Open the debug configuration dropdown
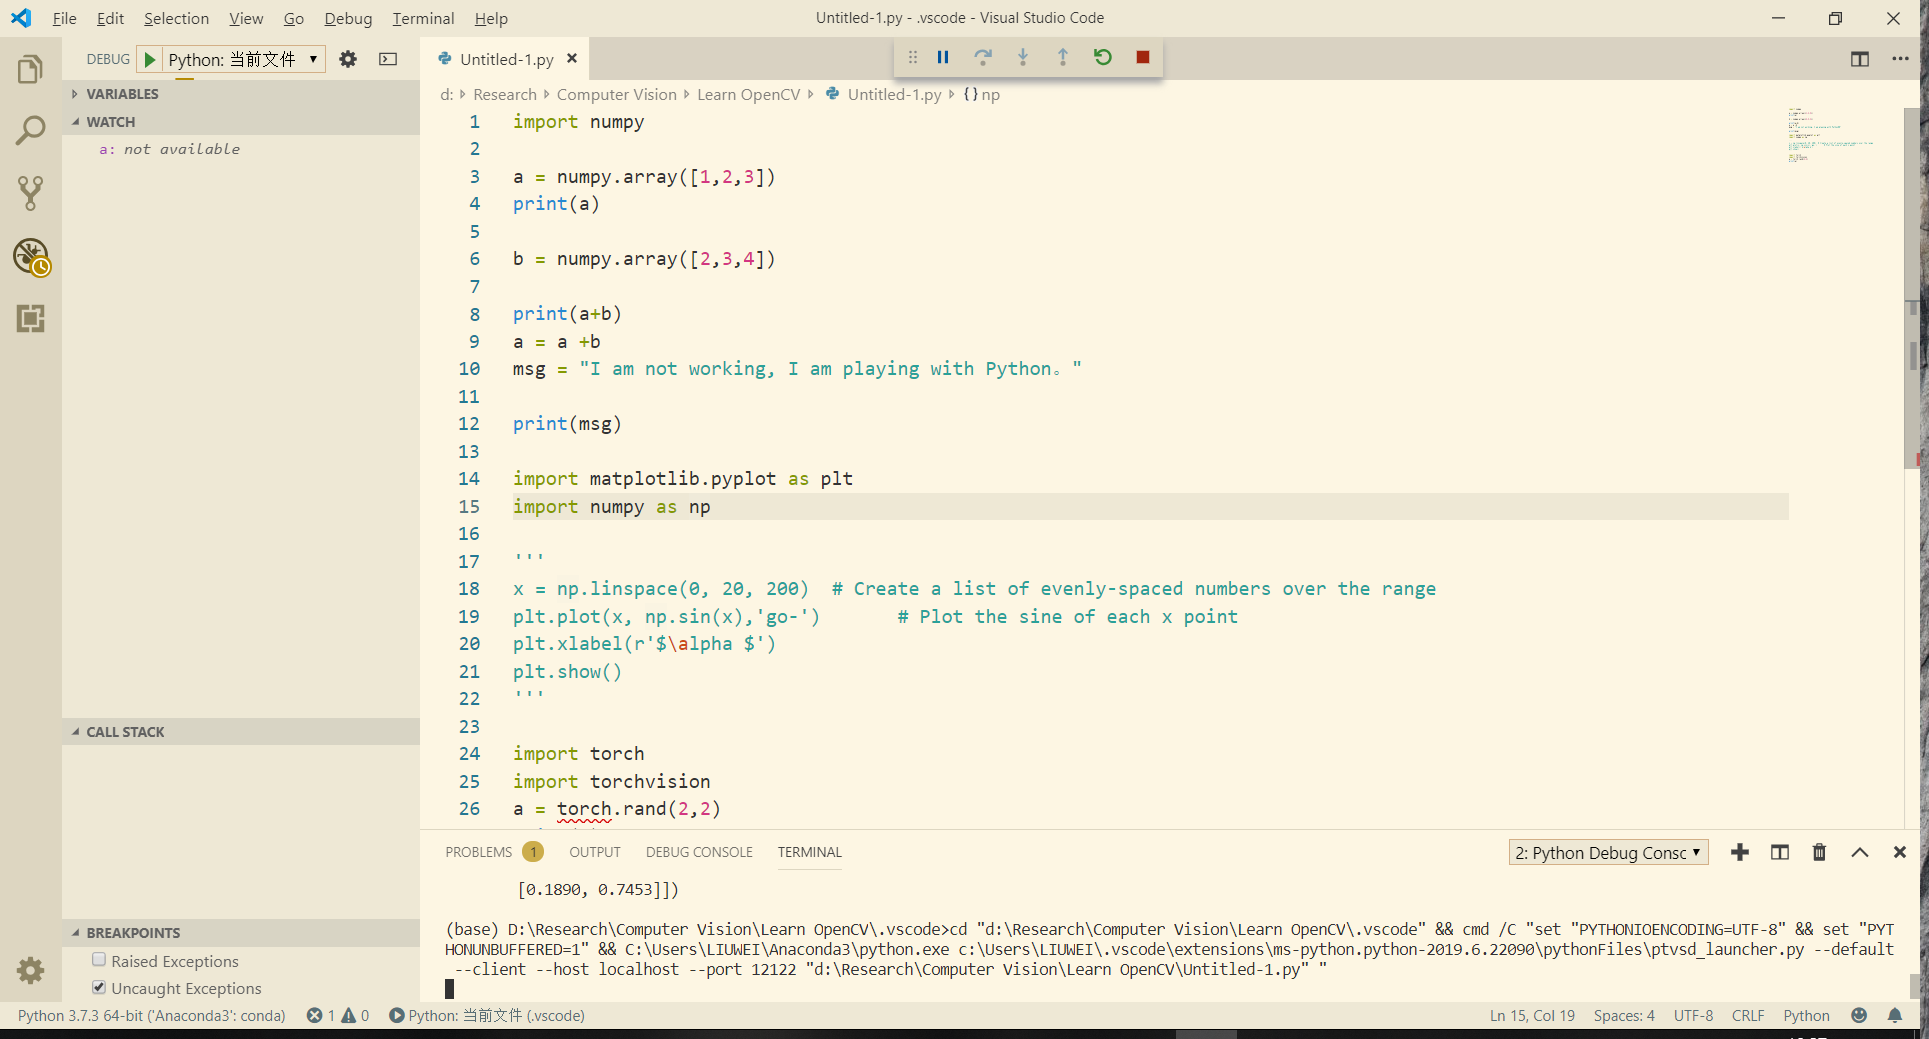Image resolution: width=1929 pixels, height=1039 pixels. coord(243,59)
